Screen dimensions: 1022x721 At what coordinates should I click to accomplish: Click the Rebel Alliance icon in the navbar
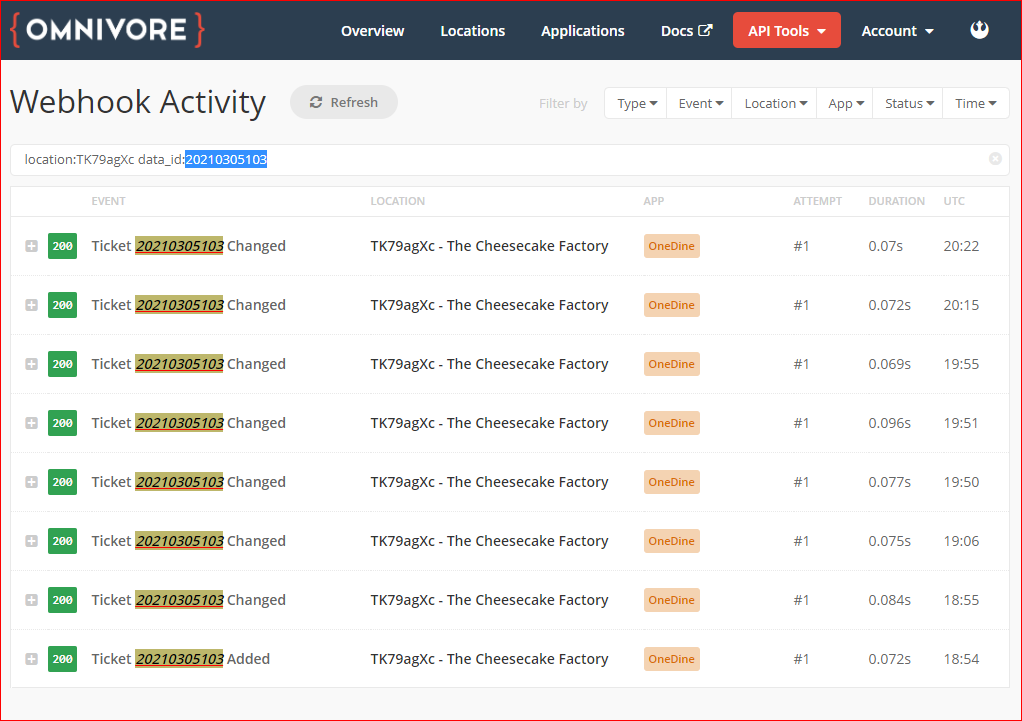click(977, 29)
